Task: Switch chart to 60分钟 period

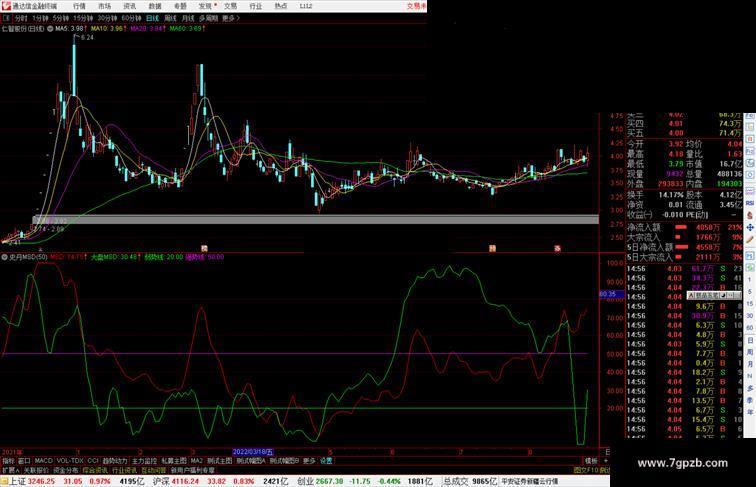Action: point(131,18)
